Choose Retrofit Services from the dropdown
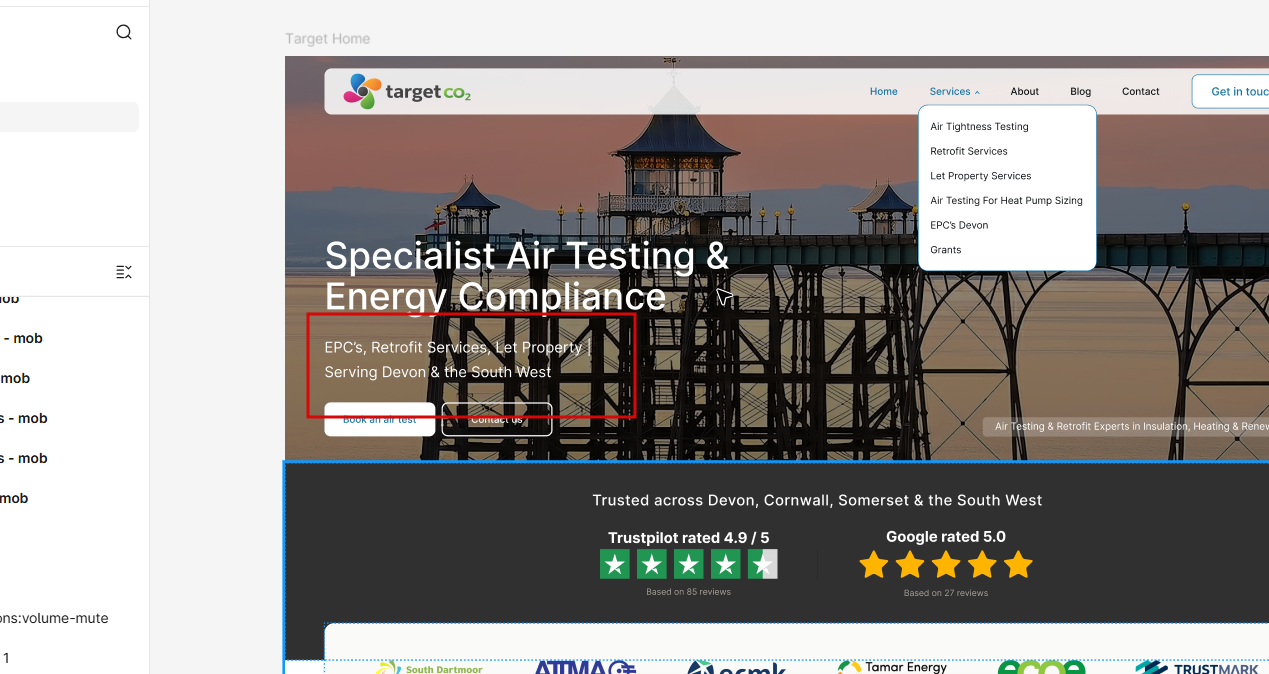The image size is (1269, 674). click(x=968, y=151)
